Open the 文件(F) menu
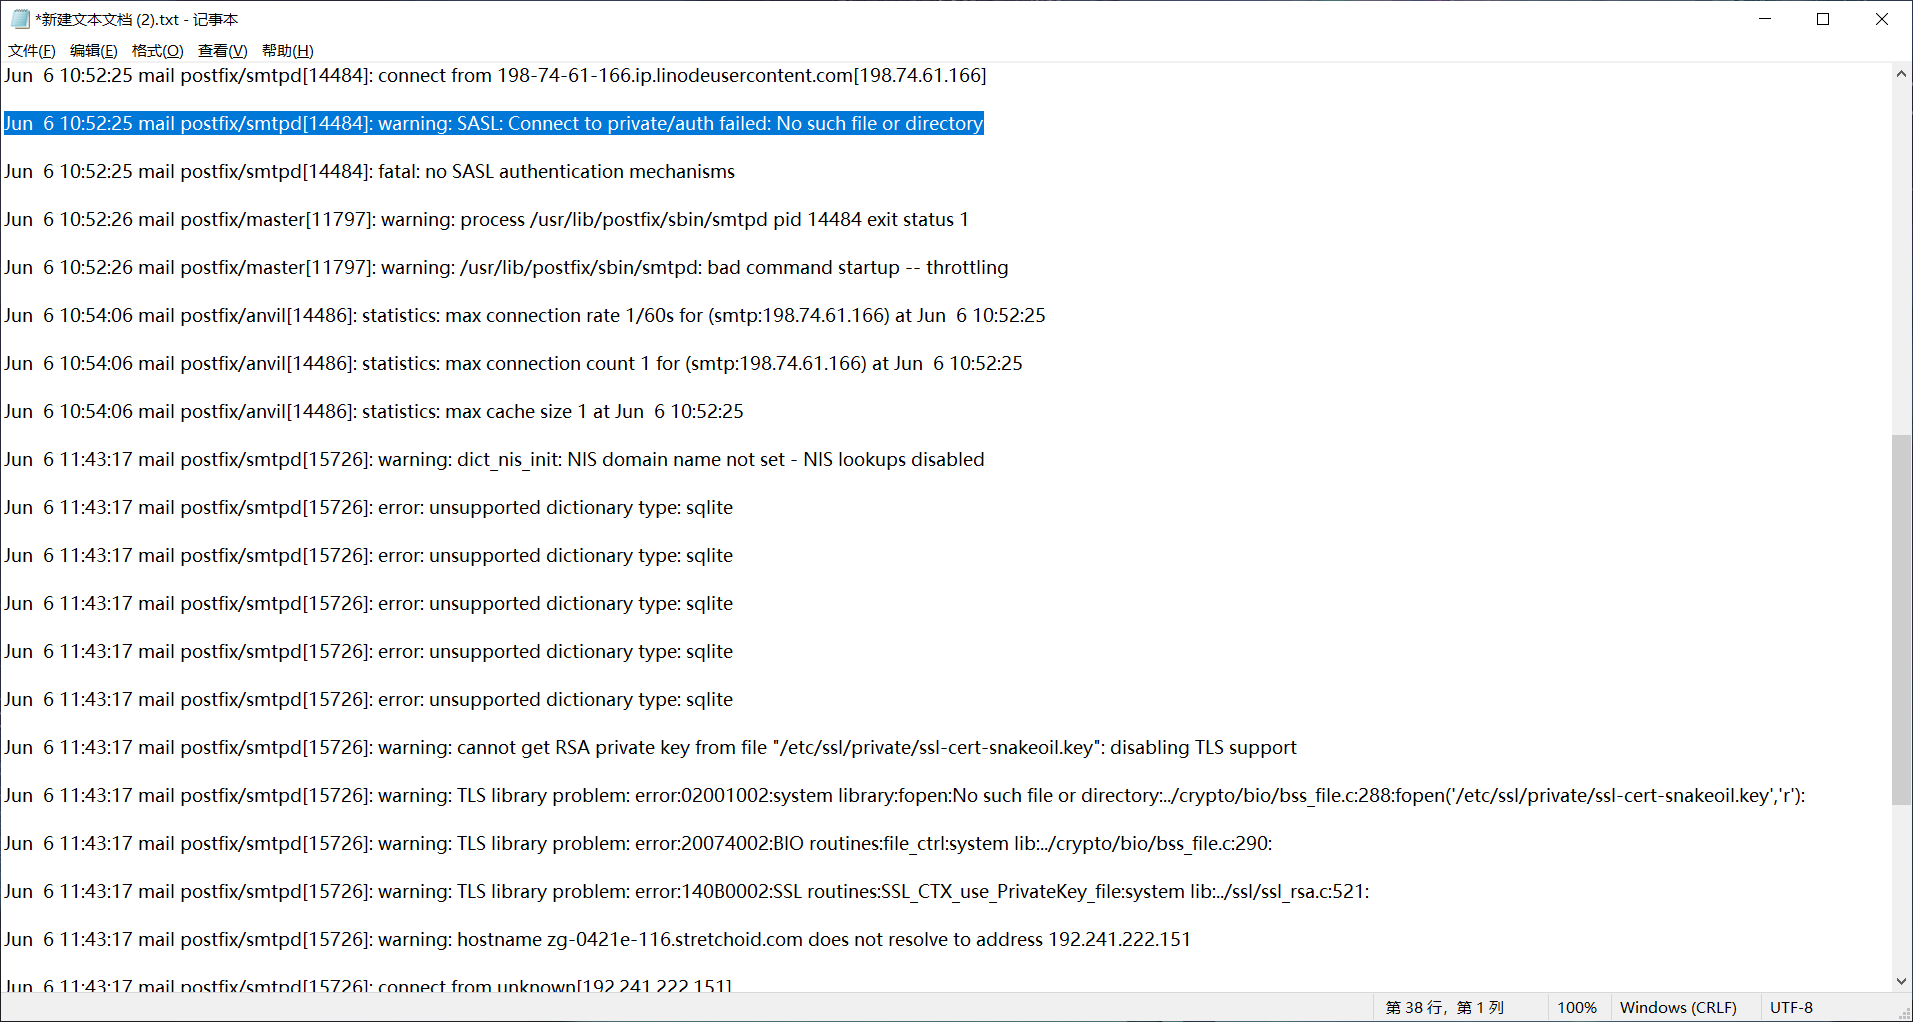 (x=32, y=51)
